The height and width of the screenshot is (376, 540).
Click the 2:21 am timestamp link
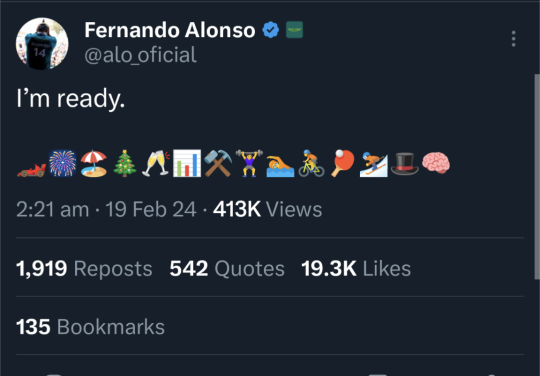pyautogui.click(x=52, y=209)
